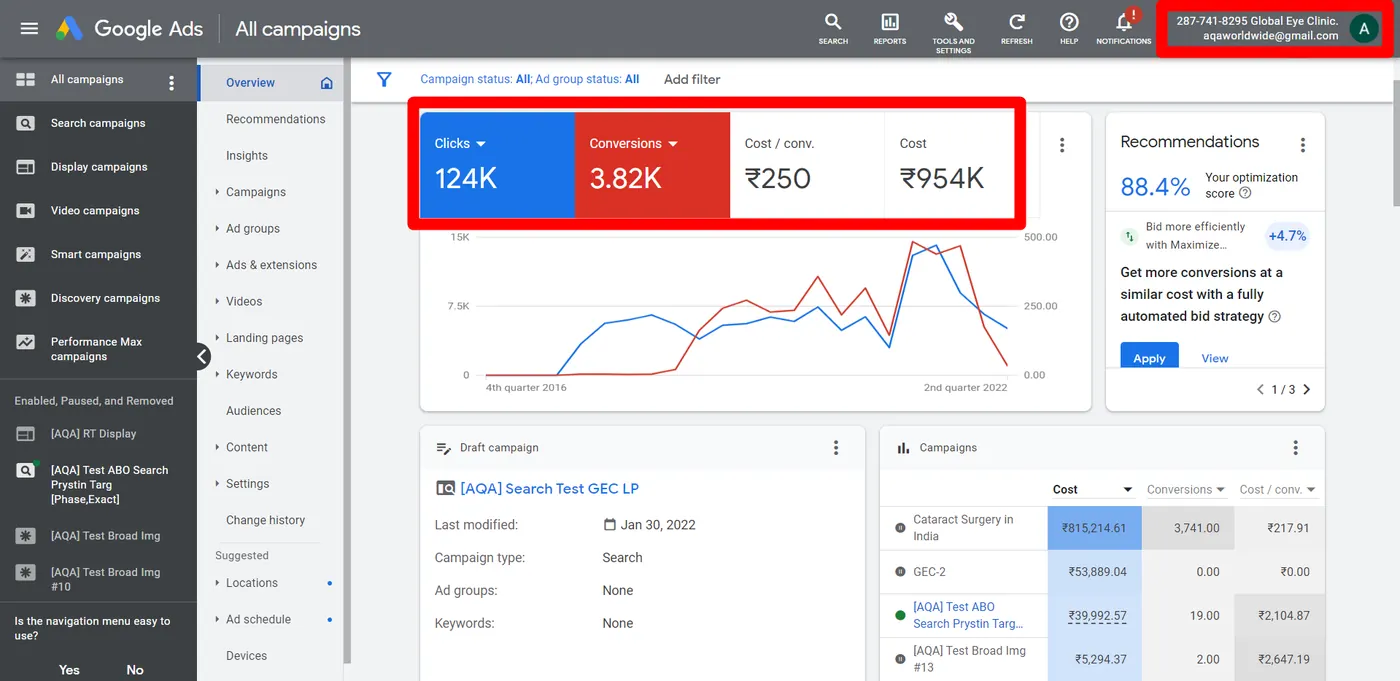The width and height of the screenshot is (1400, 681).
Task: Open Campaigns card three-dot menu
Action: click(x=1295, y=448)
